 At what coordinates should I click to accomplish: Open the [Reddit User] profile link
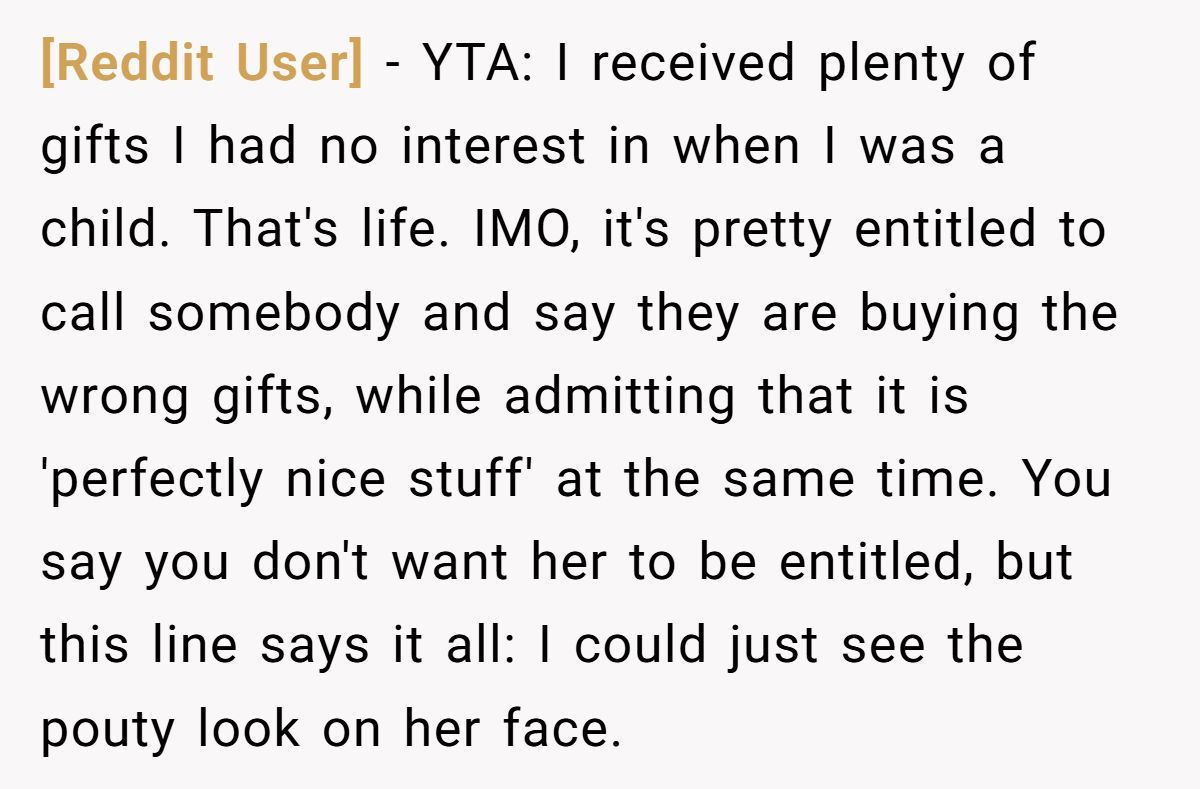[203, 65]
